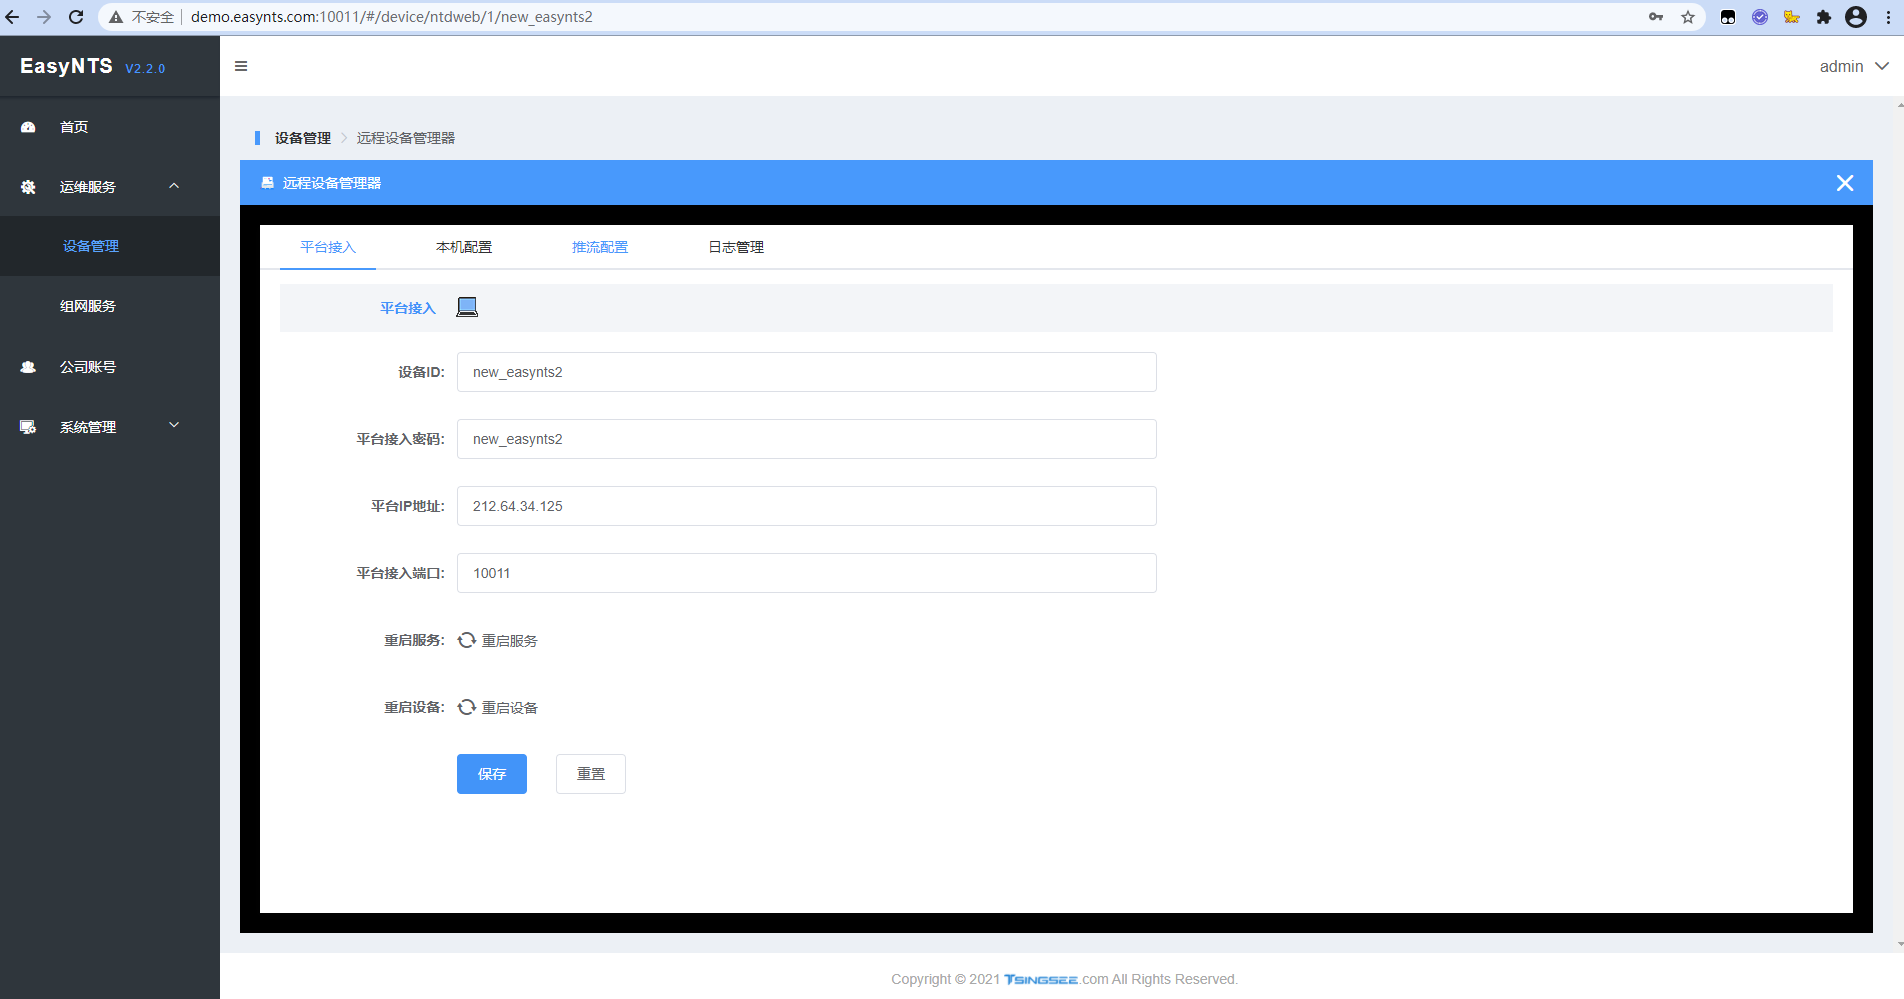Collapse the 运维服务 menu chevron
Image resolution: width=1904 pixels, height=999 pixels.
(174, 186)
